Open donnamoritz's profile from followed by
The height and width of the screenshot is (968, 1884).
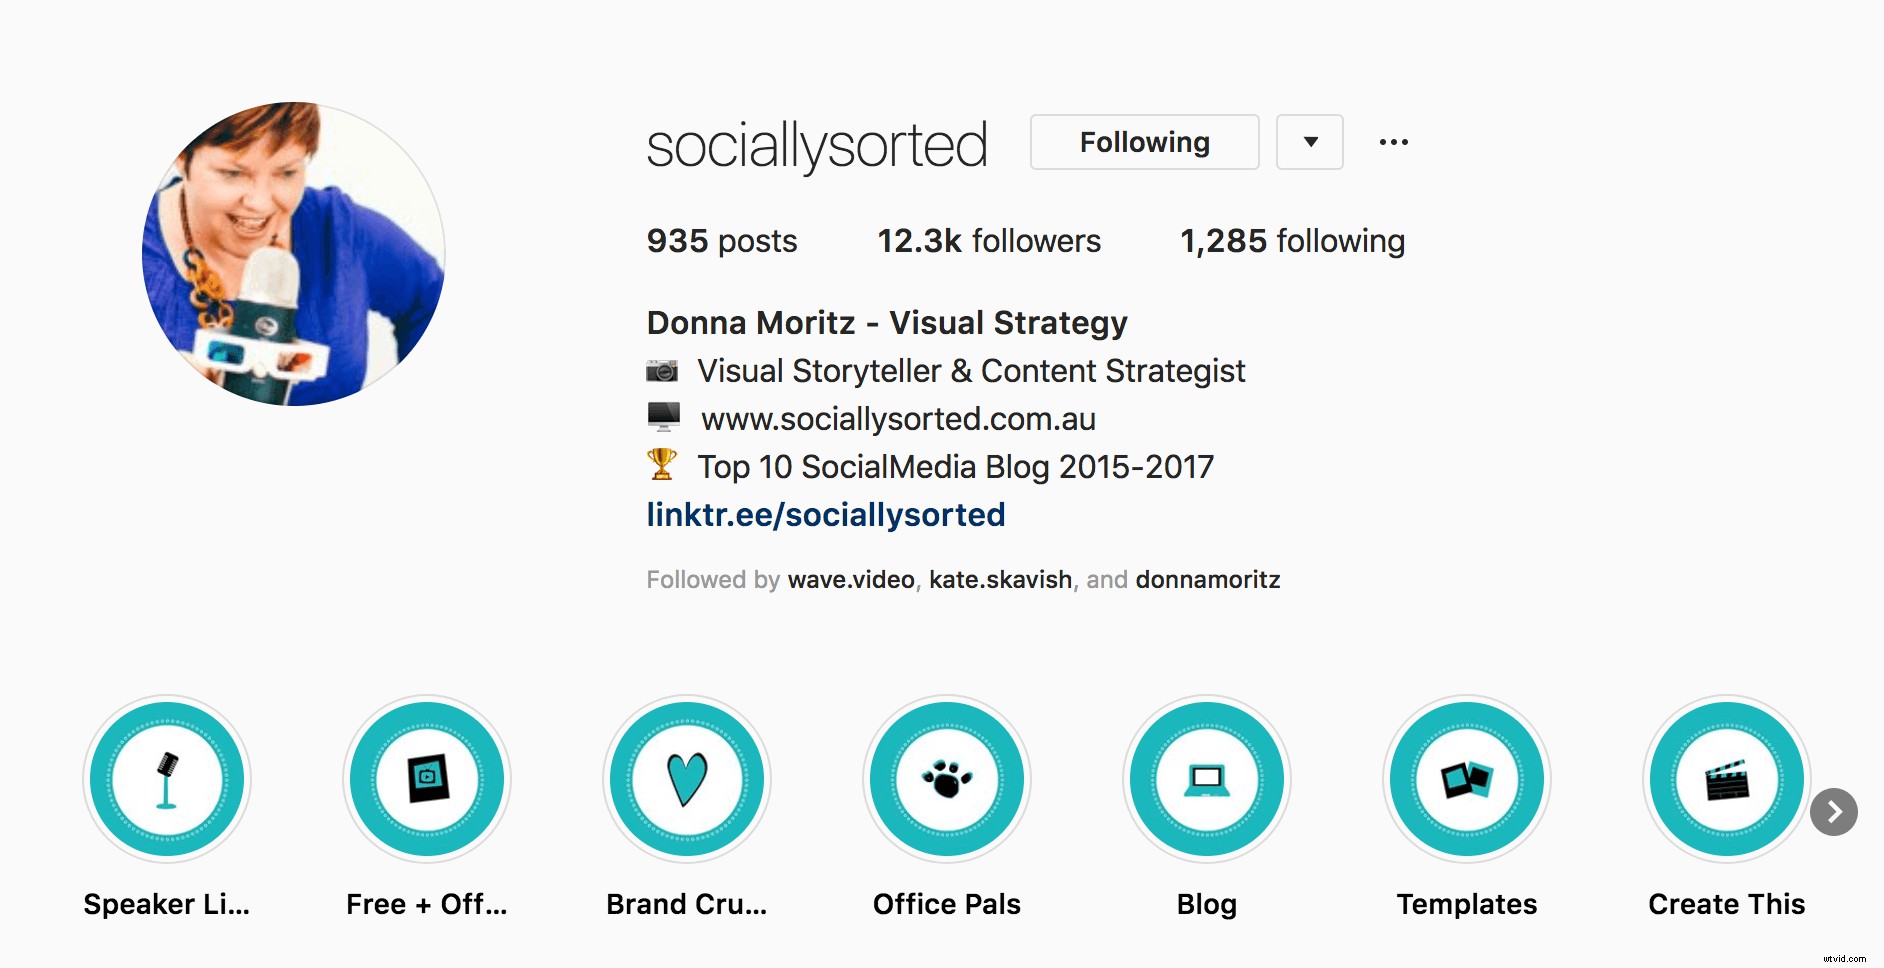[x=1207, y=579]
